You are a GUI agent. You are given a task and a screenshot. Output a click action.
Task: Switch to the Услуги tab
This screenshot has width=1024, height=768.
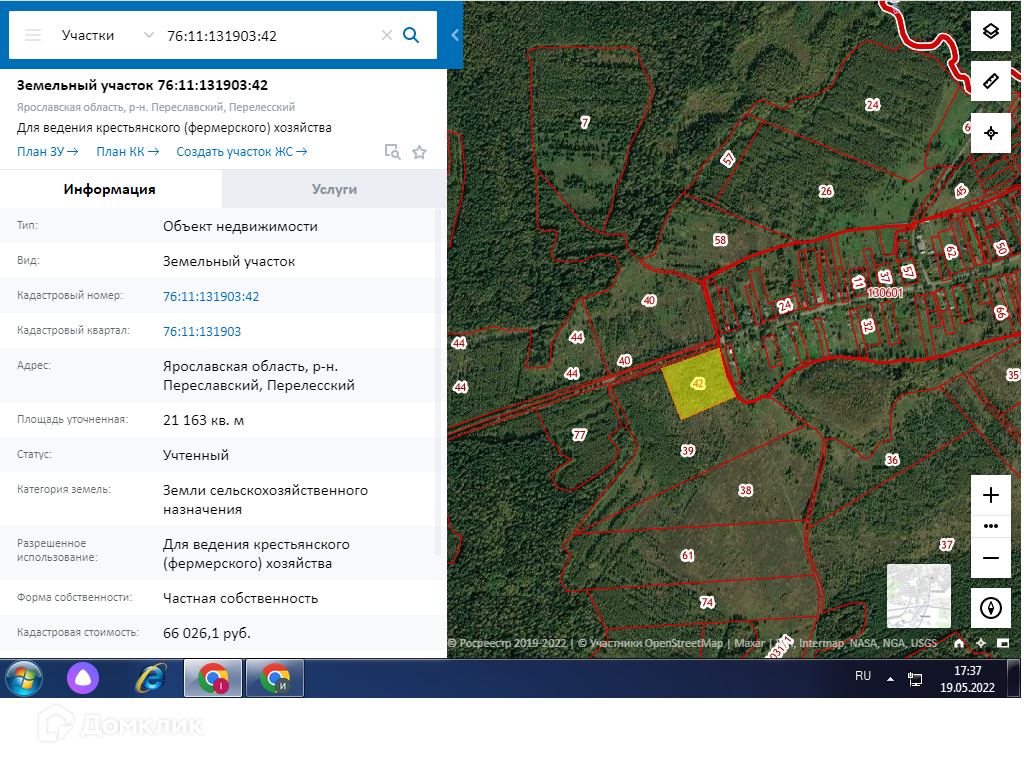(x=334, y=189)
